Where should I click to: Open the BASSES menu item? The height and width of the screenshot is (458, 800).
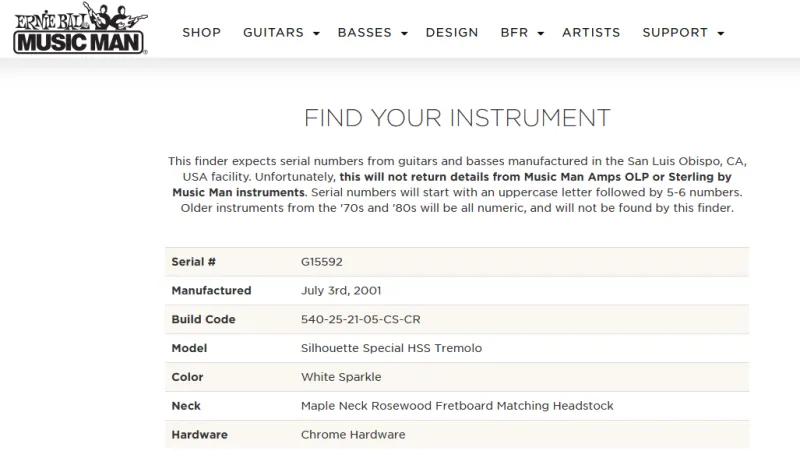point(365,33)
